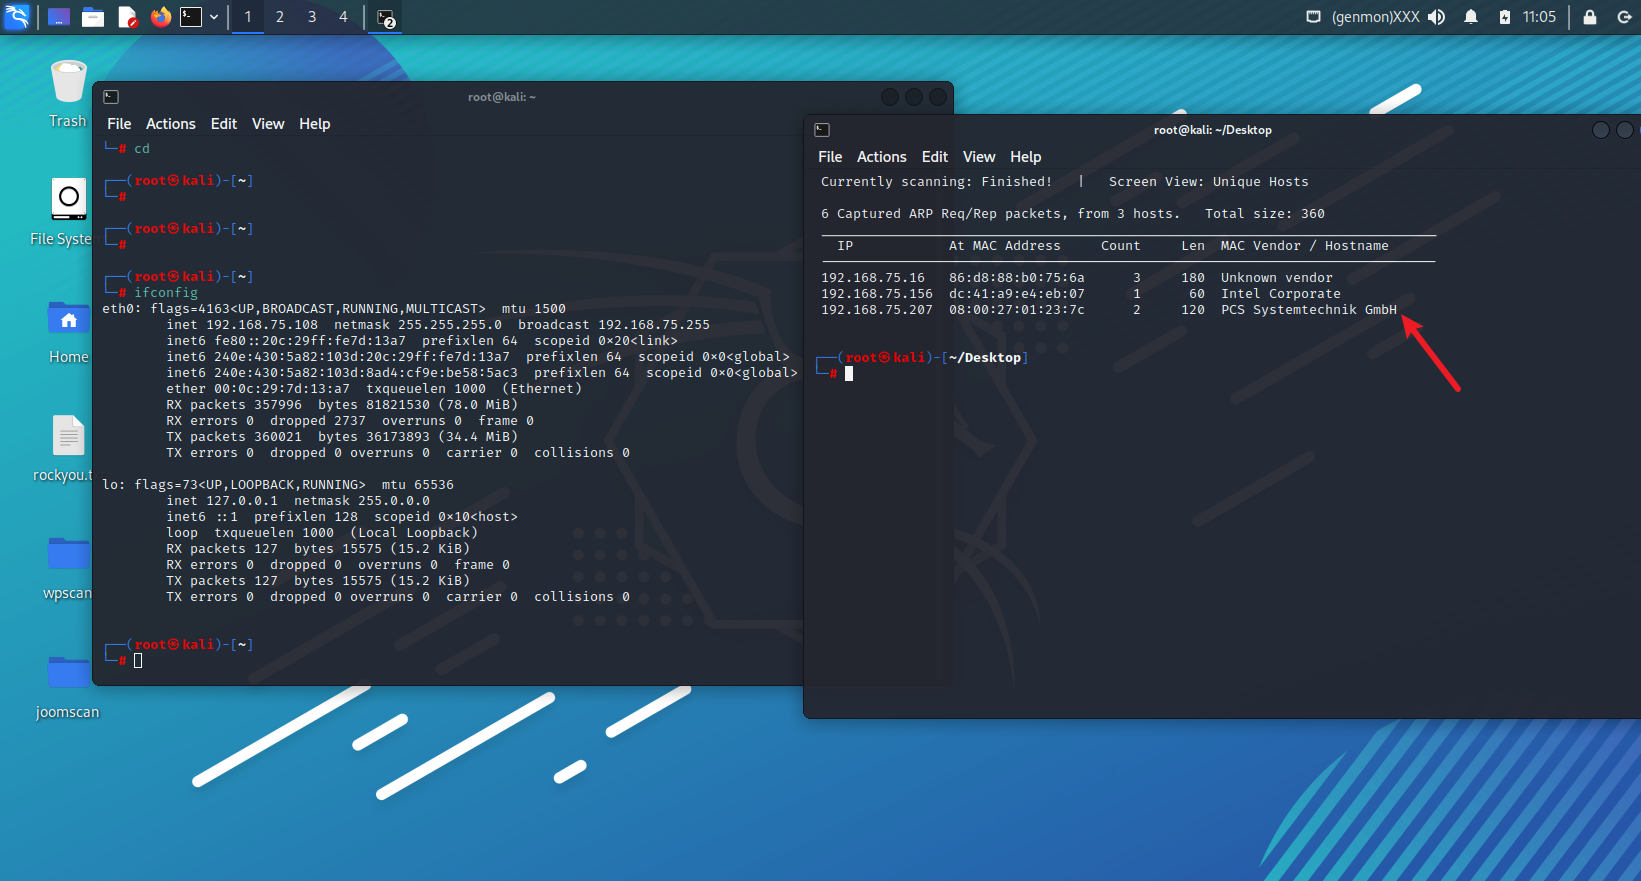Click the IP address 192.168.75.16
Image resolution: width=1641 pixels, height=881 pixels.
[873, 278]
